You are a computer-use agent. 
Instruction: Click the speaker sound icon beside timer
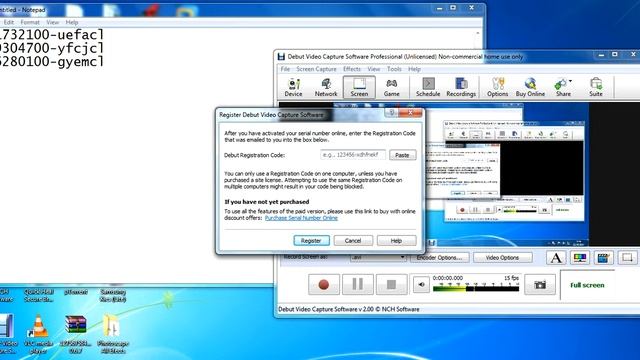click(x=421, y=284)
